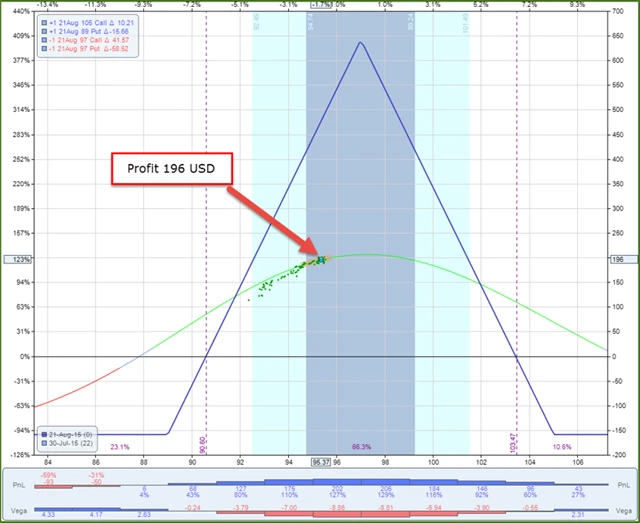The image size is (640, 523).
Task: Toggle the +1 21Aug 89 Put legend checkbox
Action: point(44,31)
